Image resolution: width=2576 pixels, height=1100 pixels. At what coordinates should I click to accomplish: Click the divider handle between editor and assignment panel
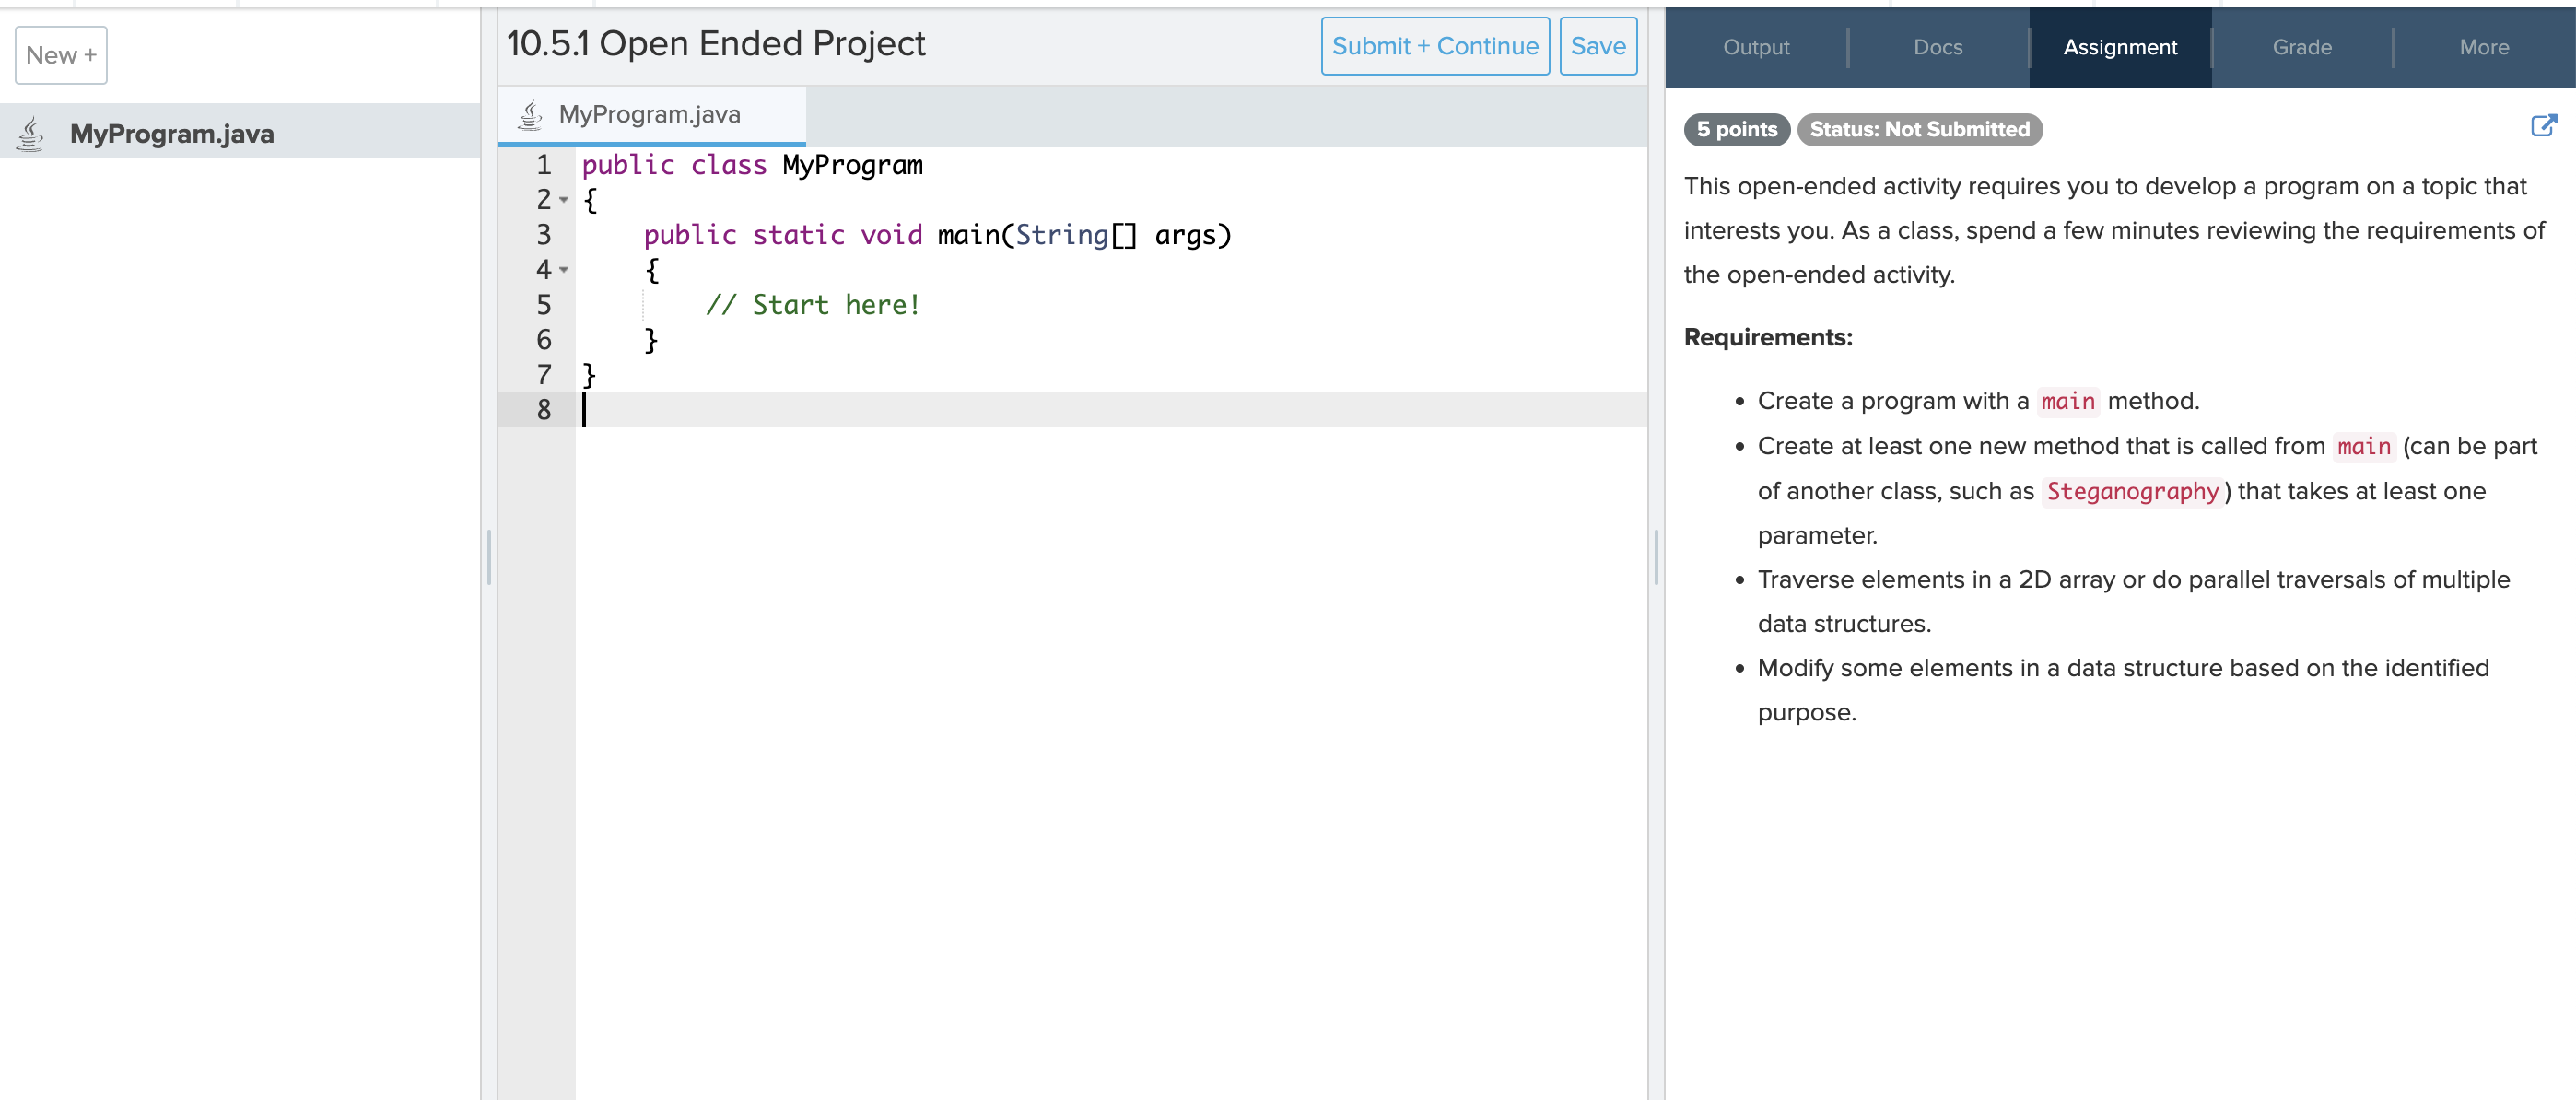pyautogui.click(x=1656, y=557)
